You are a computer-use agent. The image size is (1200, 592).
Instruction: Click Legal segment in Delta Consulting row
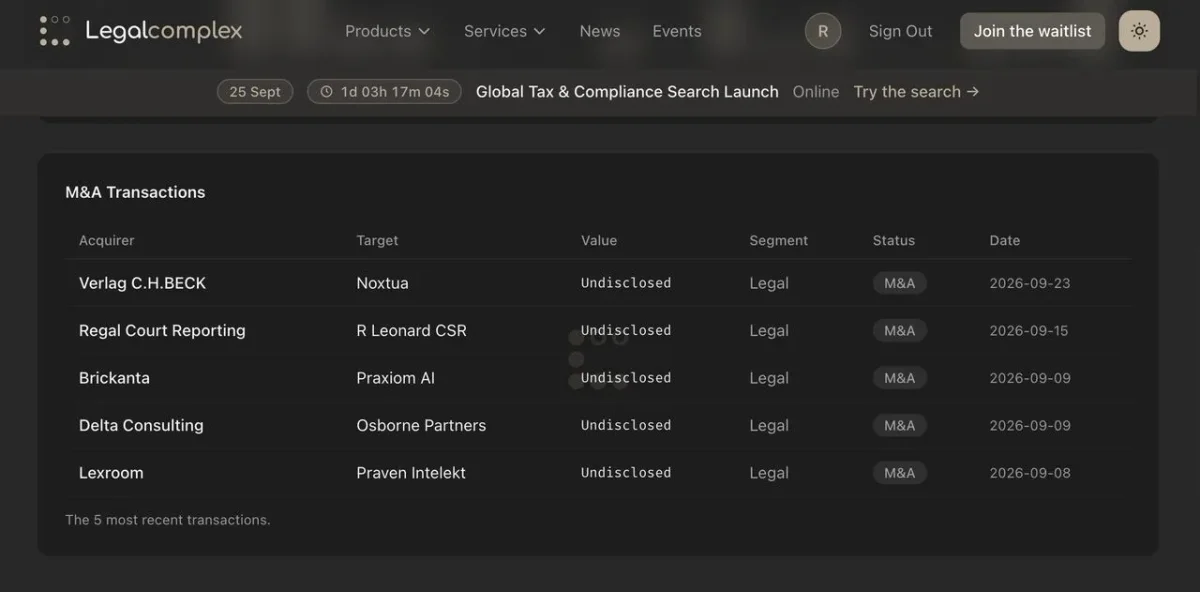[x=769, y=425]
